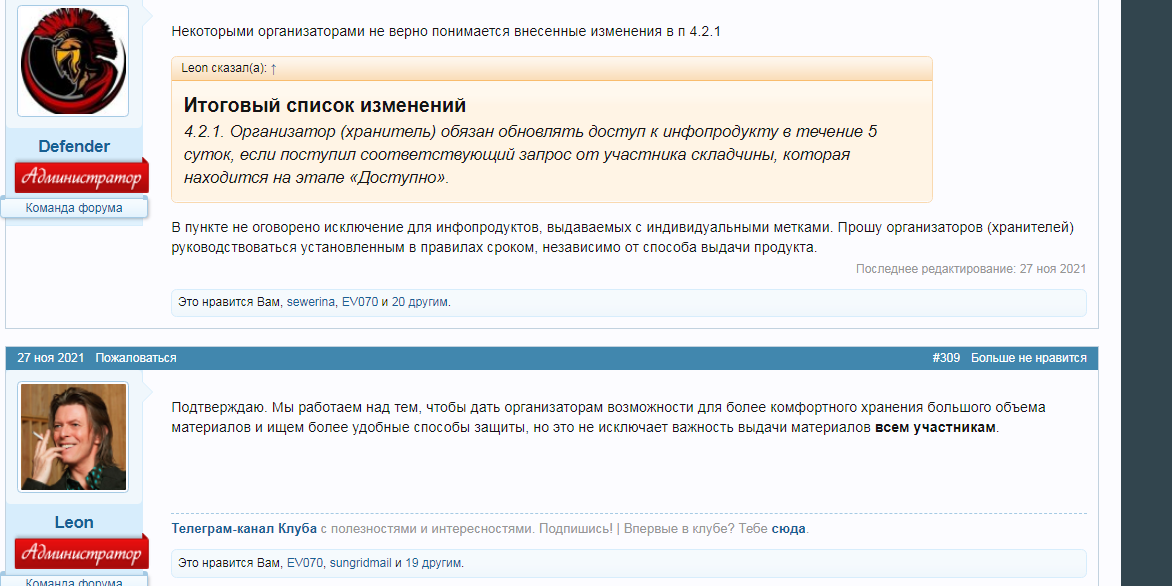The image size is (1172, 586).
Task: Click the Администратор banner under Defender
Action: click(x=81, y=176)
